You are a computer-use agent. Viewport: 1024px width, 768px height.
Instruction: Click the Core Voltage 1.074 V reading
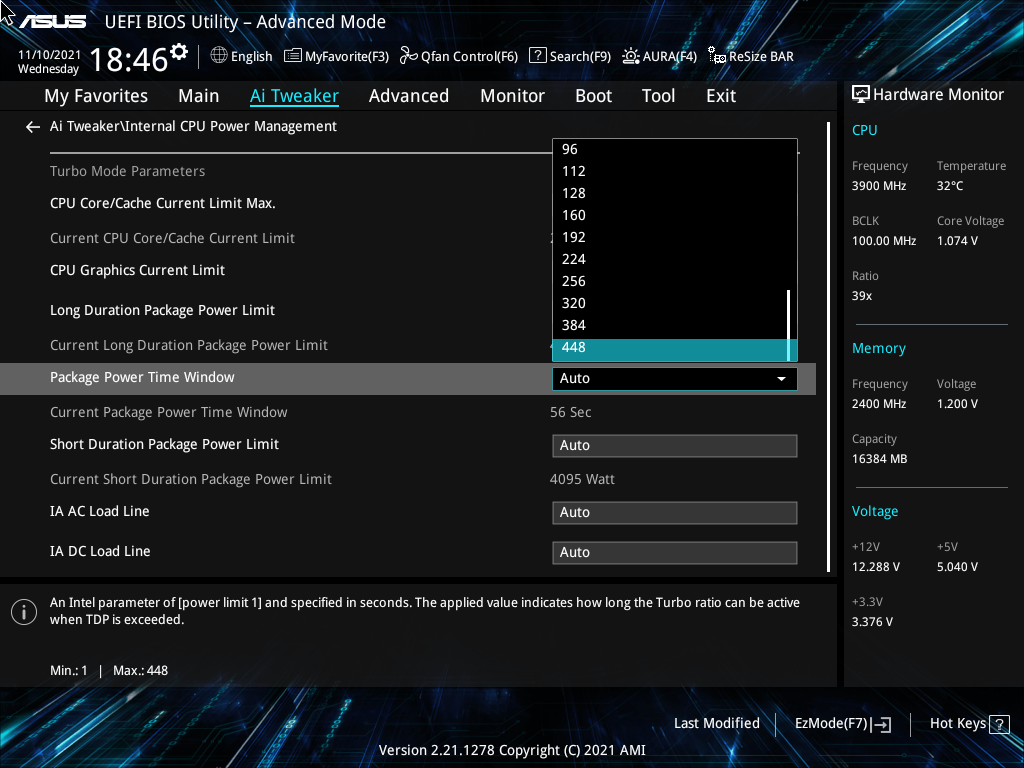(x=957, y=241)
